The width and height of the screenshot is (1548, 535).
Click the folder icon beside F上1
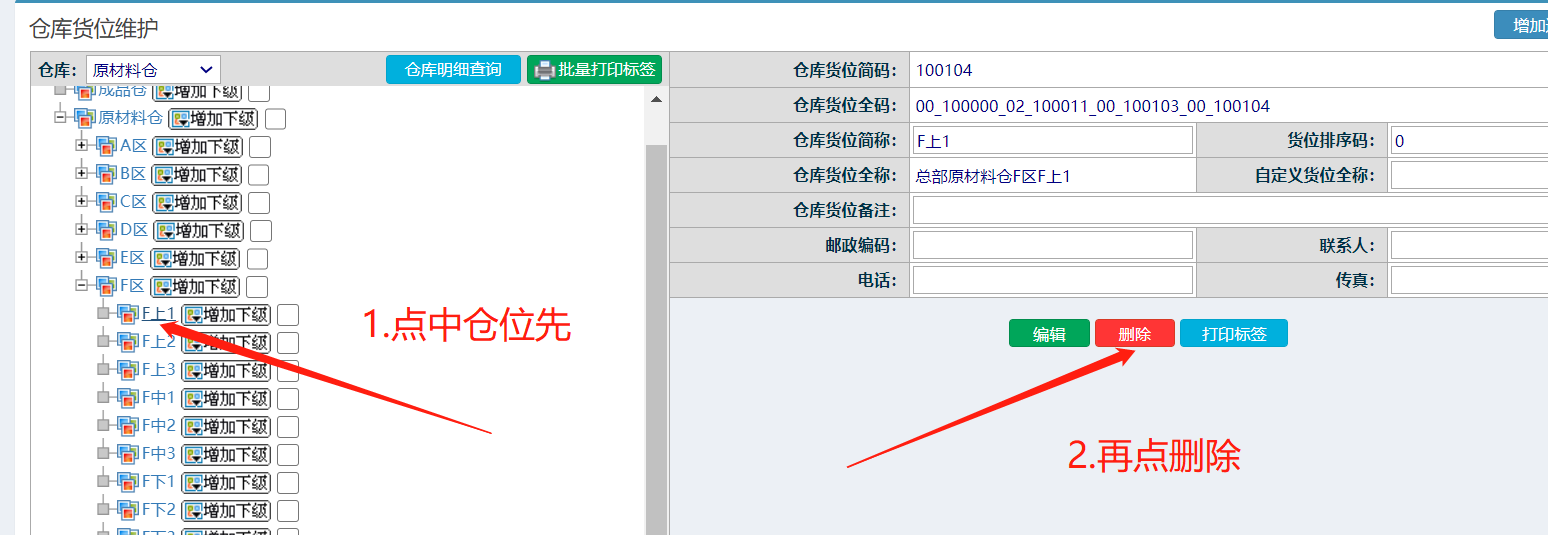(128, 314)
